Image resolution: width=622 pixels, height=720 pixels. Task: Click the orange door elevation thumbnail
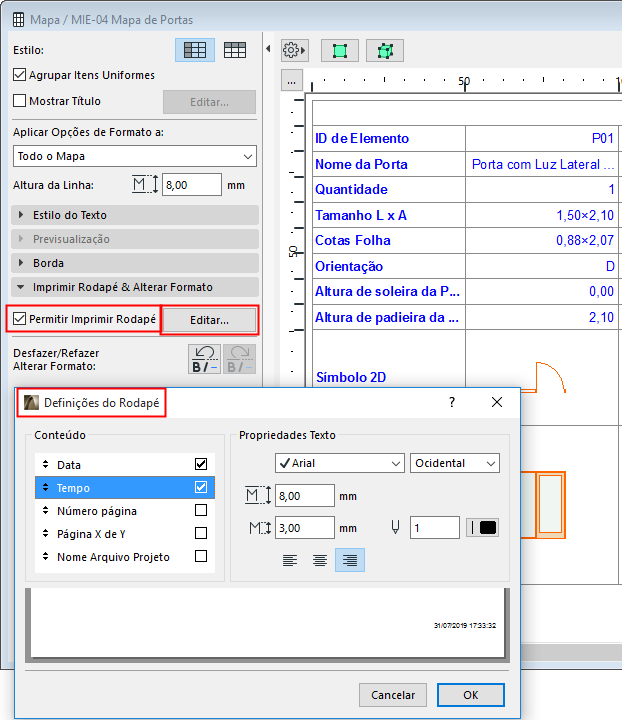coord(543,505)
